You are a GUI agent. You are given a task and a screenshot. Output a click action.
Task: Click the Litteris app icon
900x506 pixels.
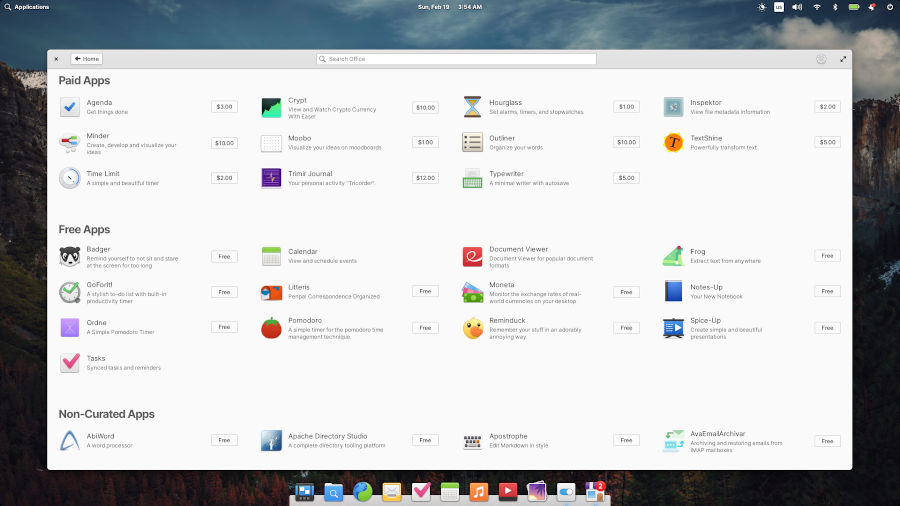point(271,292)
